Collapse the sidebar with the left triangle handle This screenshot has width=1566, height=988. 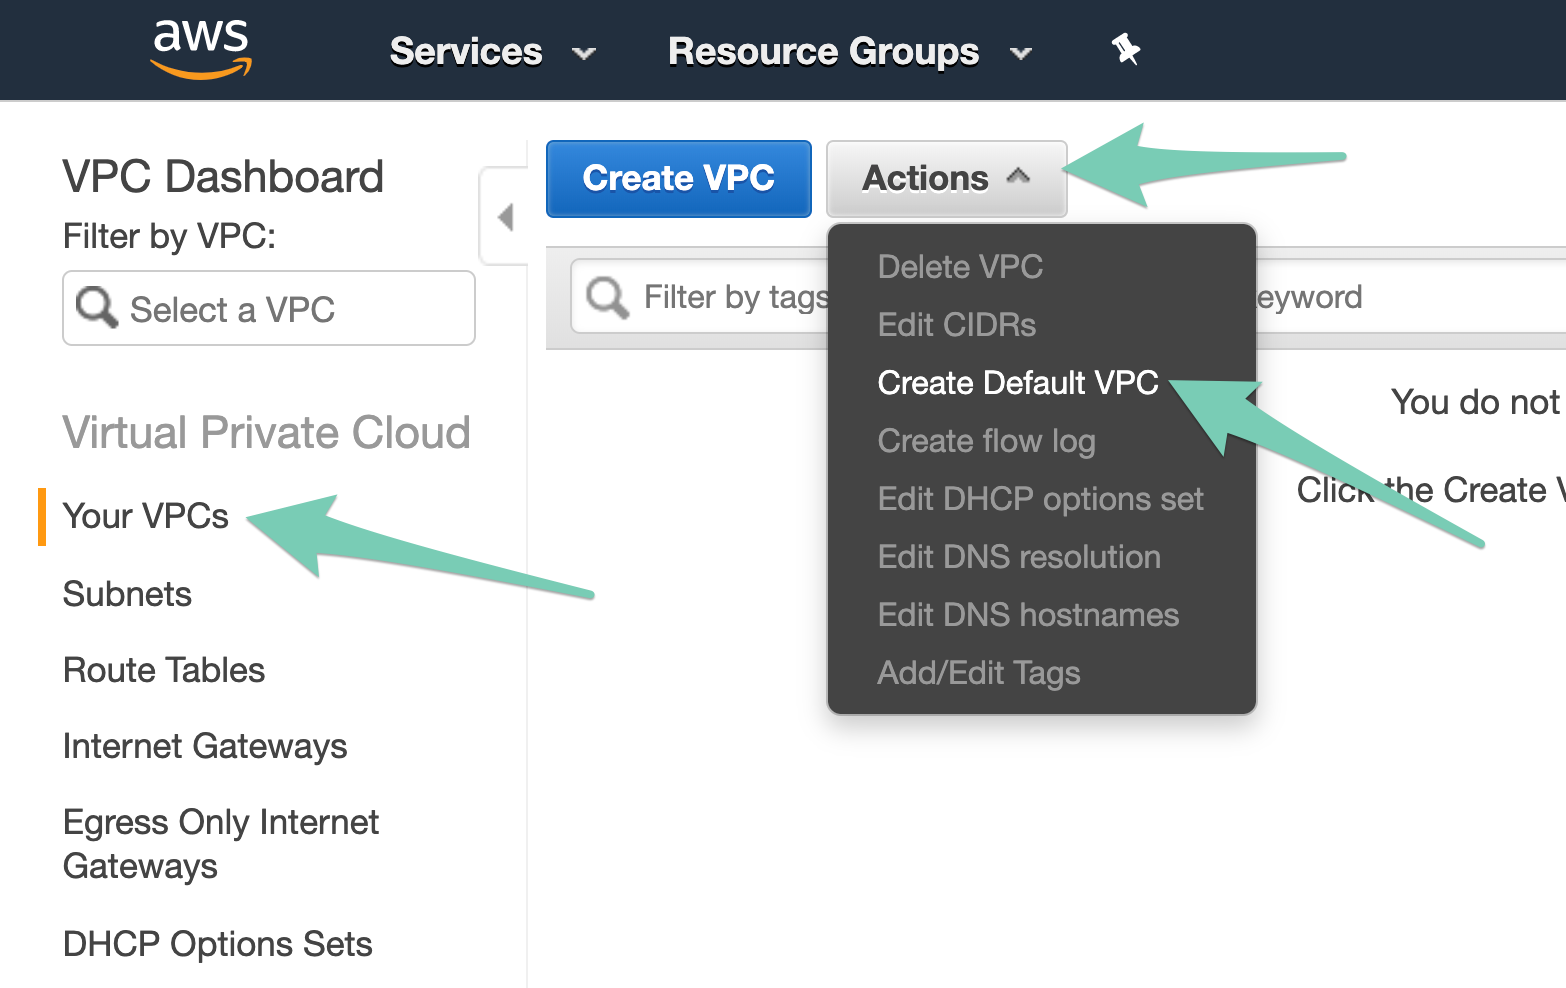(506, 216)
